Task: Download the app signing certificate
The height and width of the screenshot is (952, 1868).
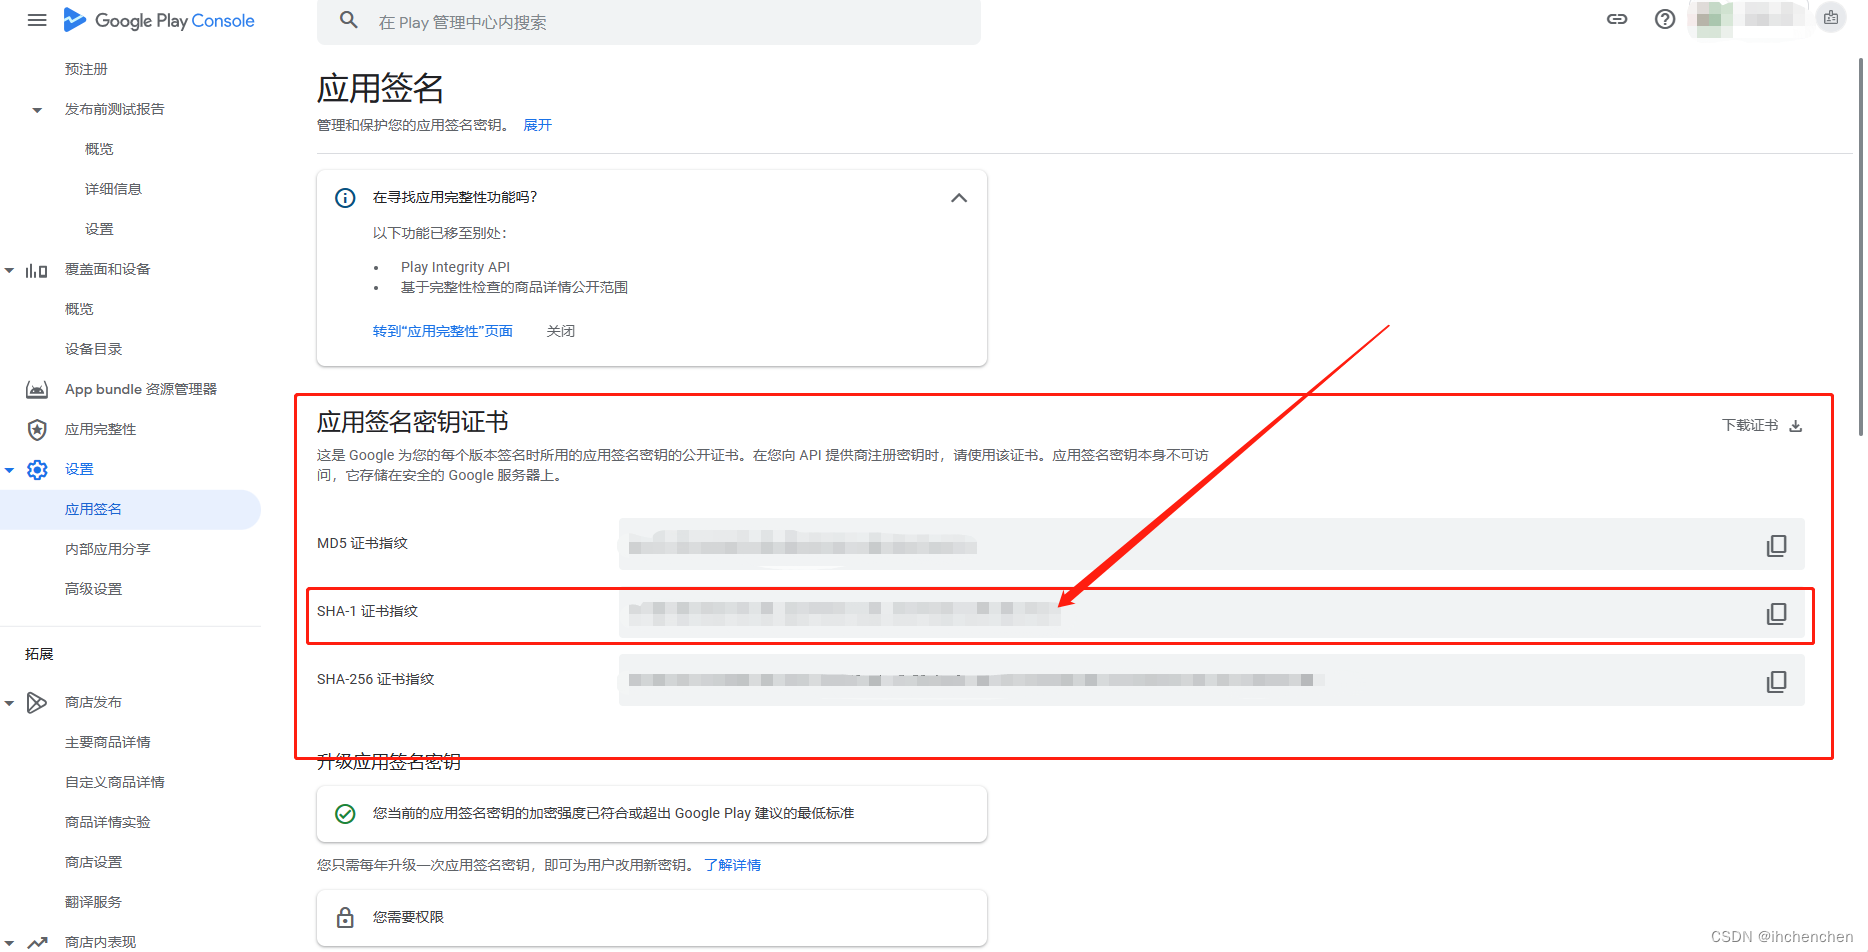Action: [x=1762, y=424]
